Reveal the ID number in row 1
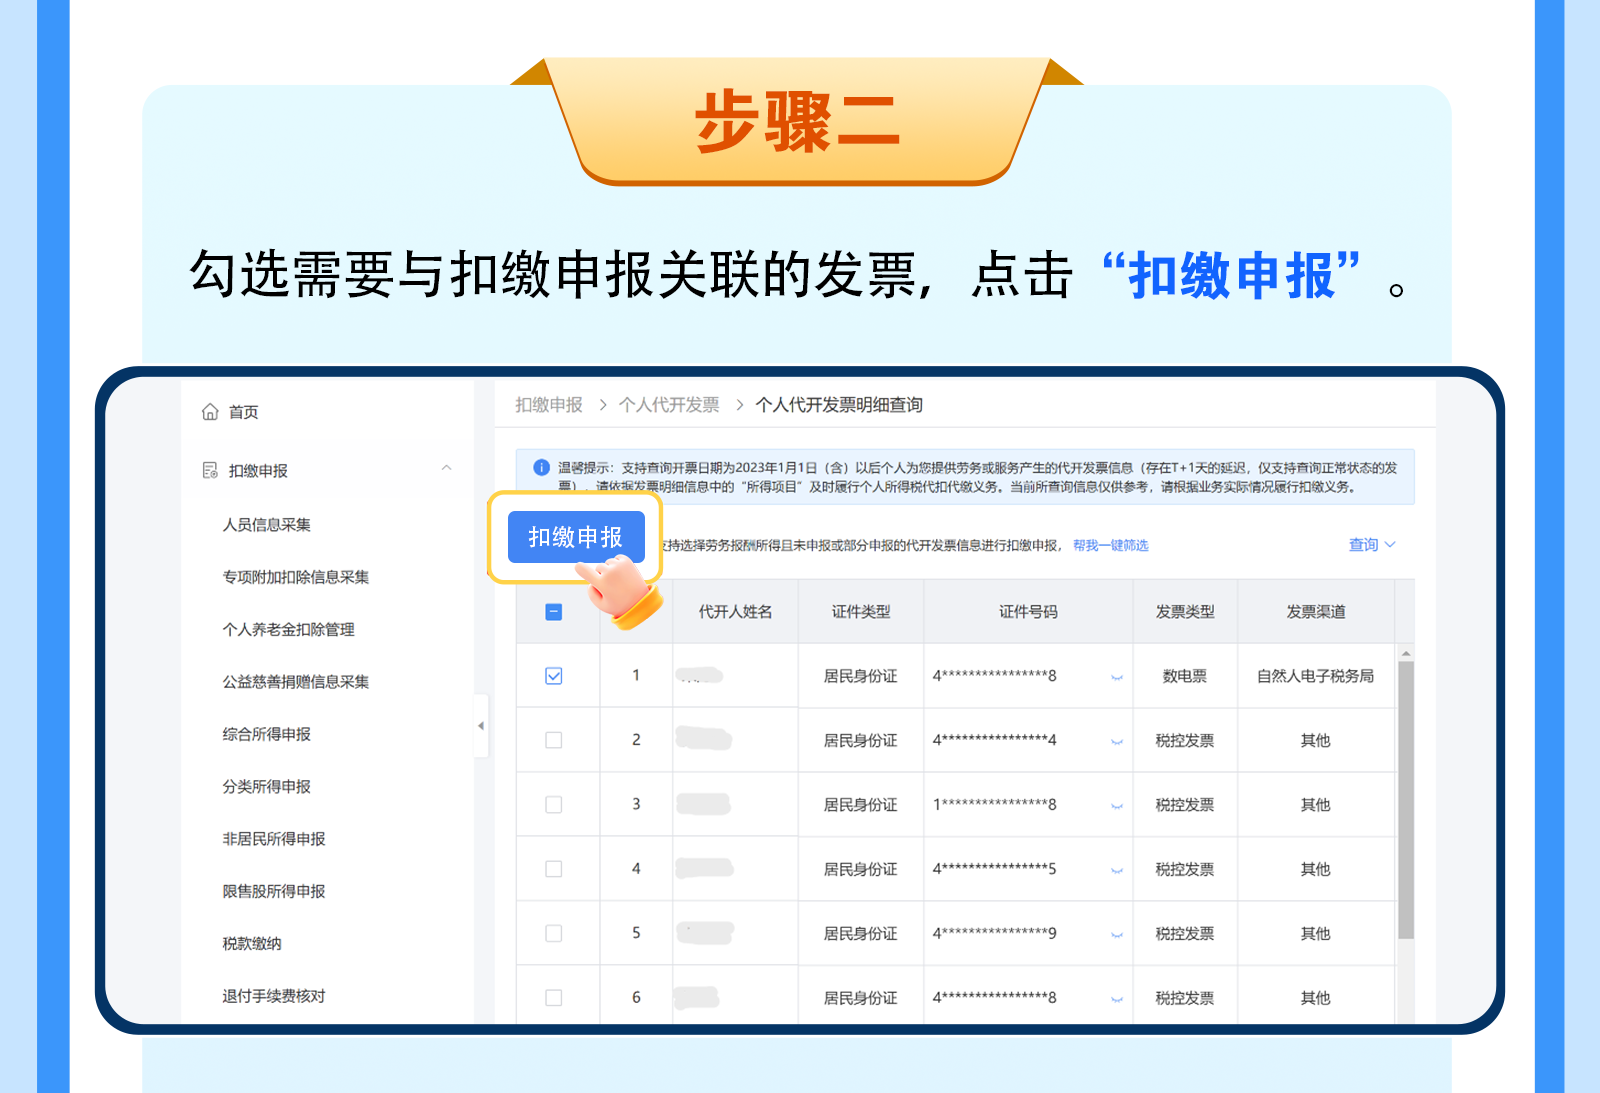1600x1093 pixels. [x=1117, y=677]
